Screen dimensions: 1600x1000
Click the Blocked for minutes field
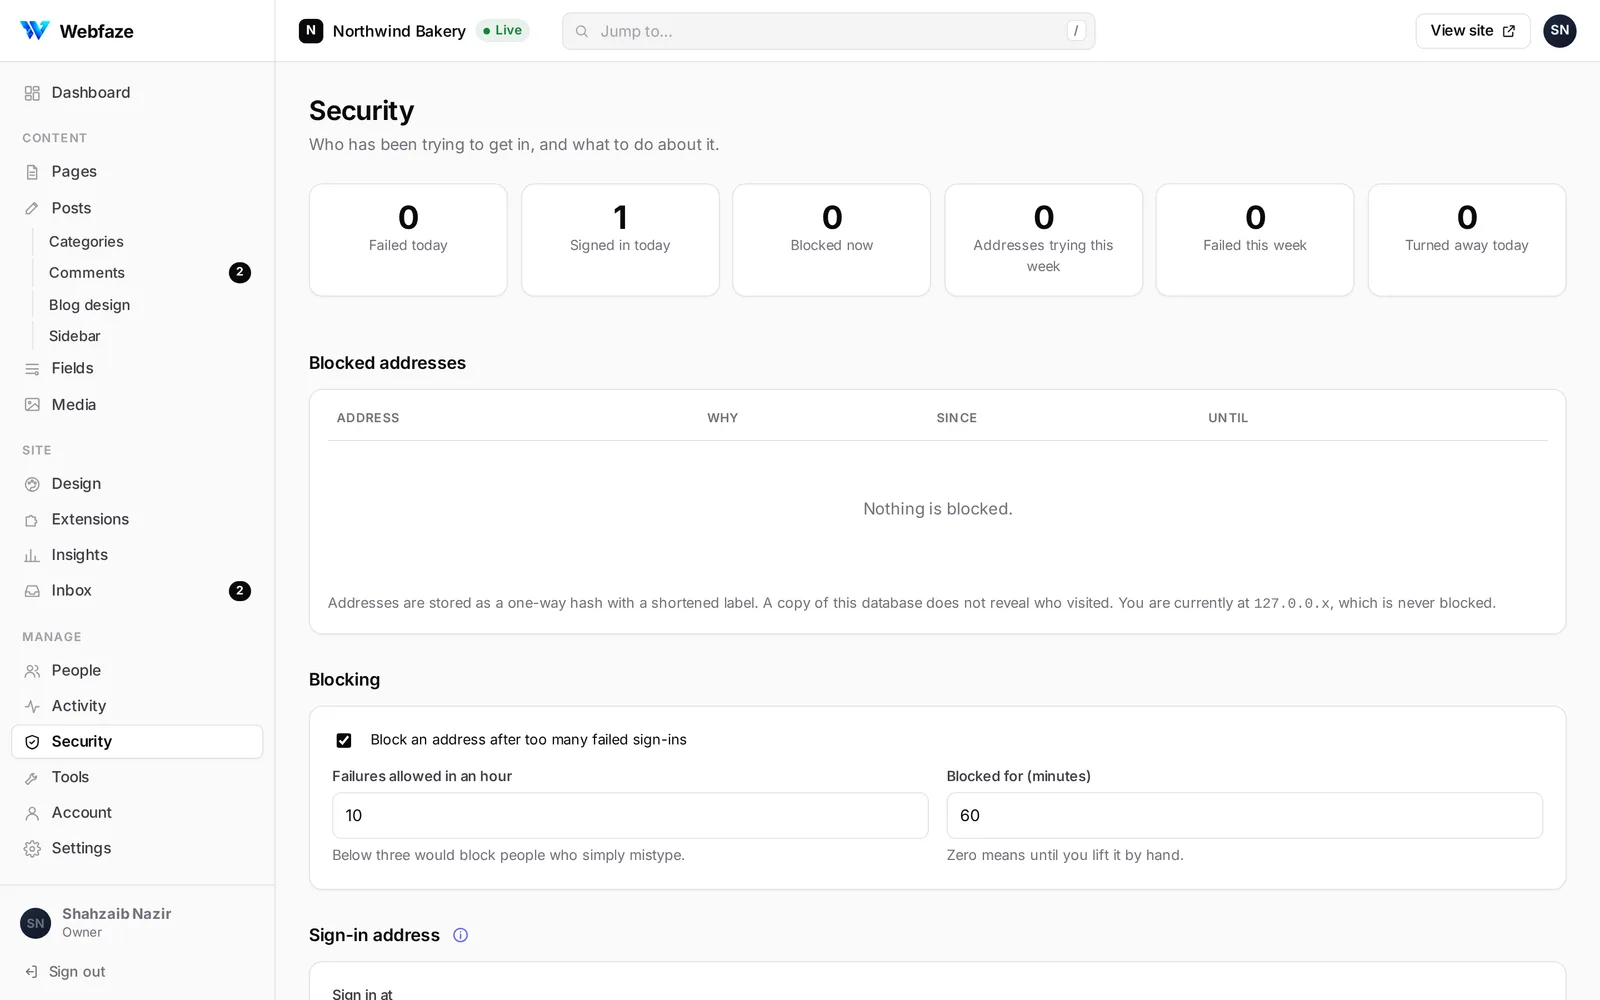[1244, 816]
